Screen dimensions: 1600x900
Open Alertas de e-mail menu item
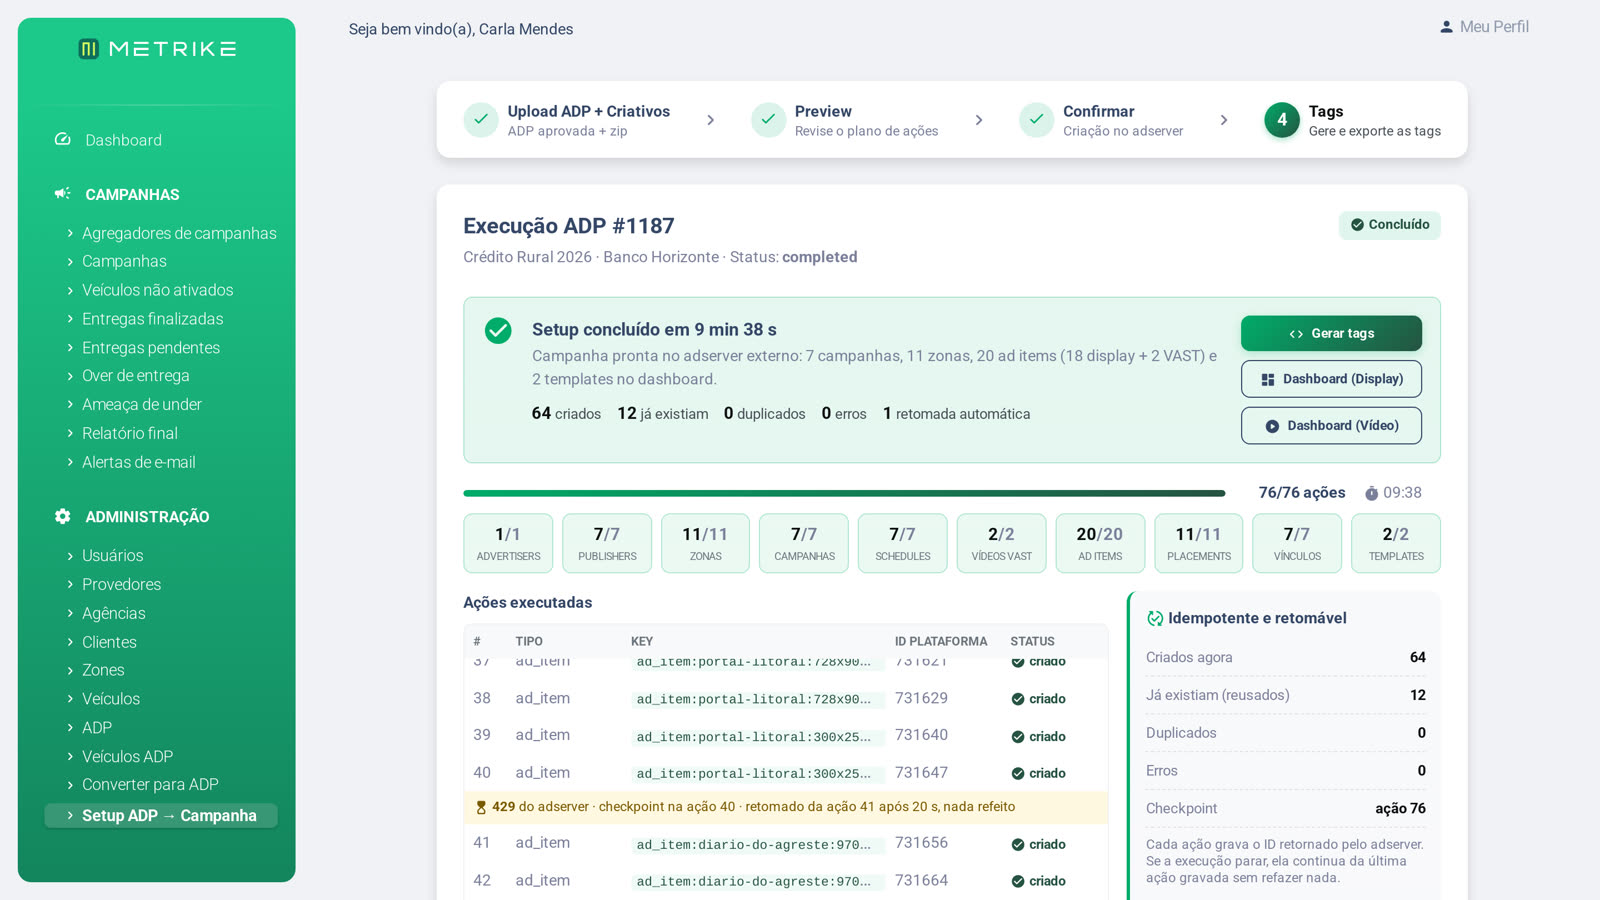pos(138,462)
